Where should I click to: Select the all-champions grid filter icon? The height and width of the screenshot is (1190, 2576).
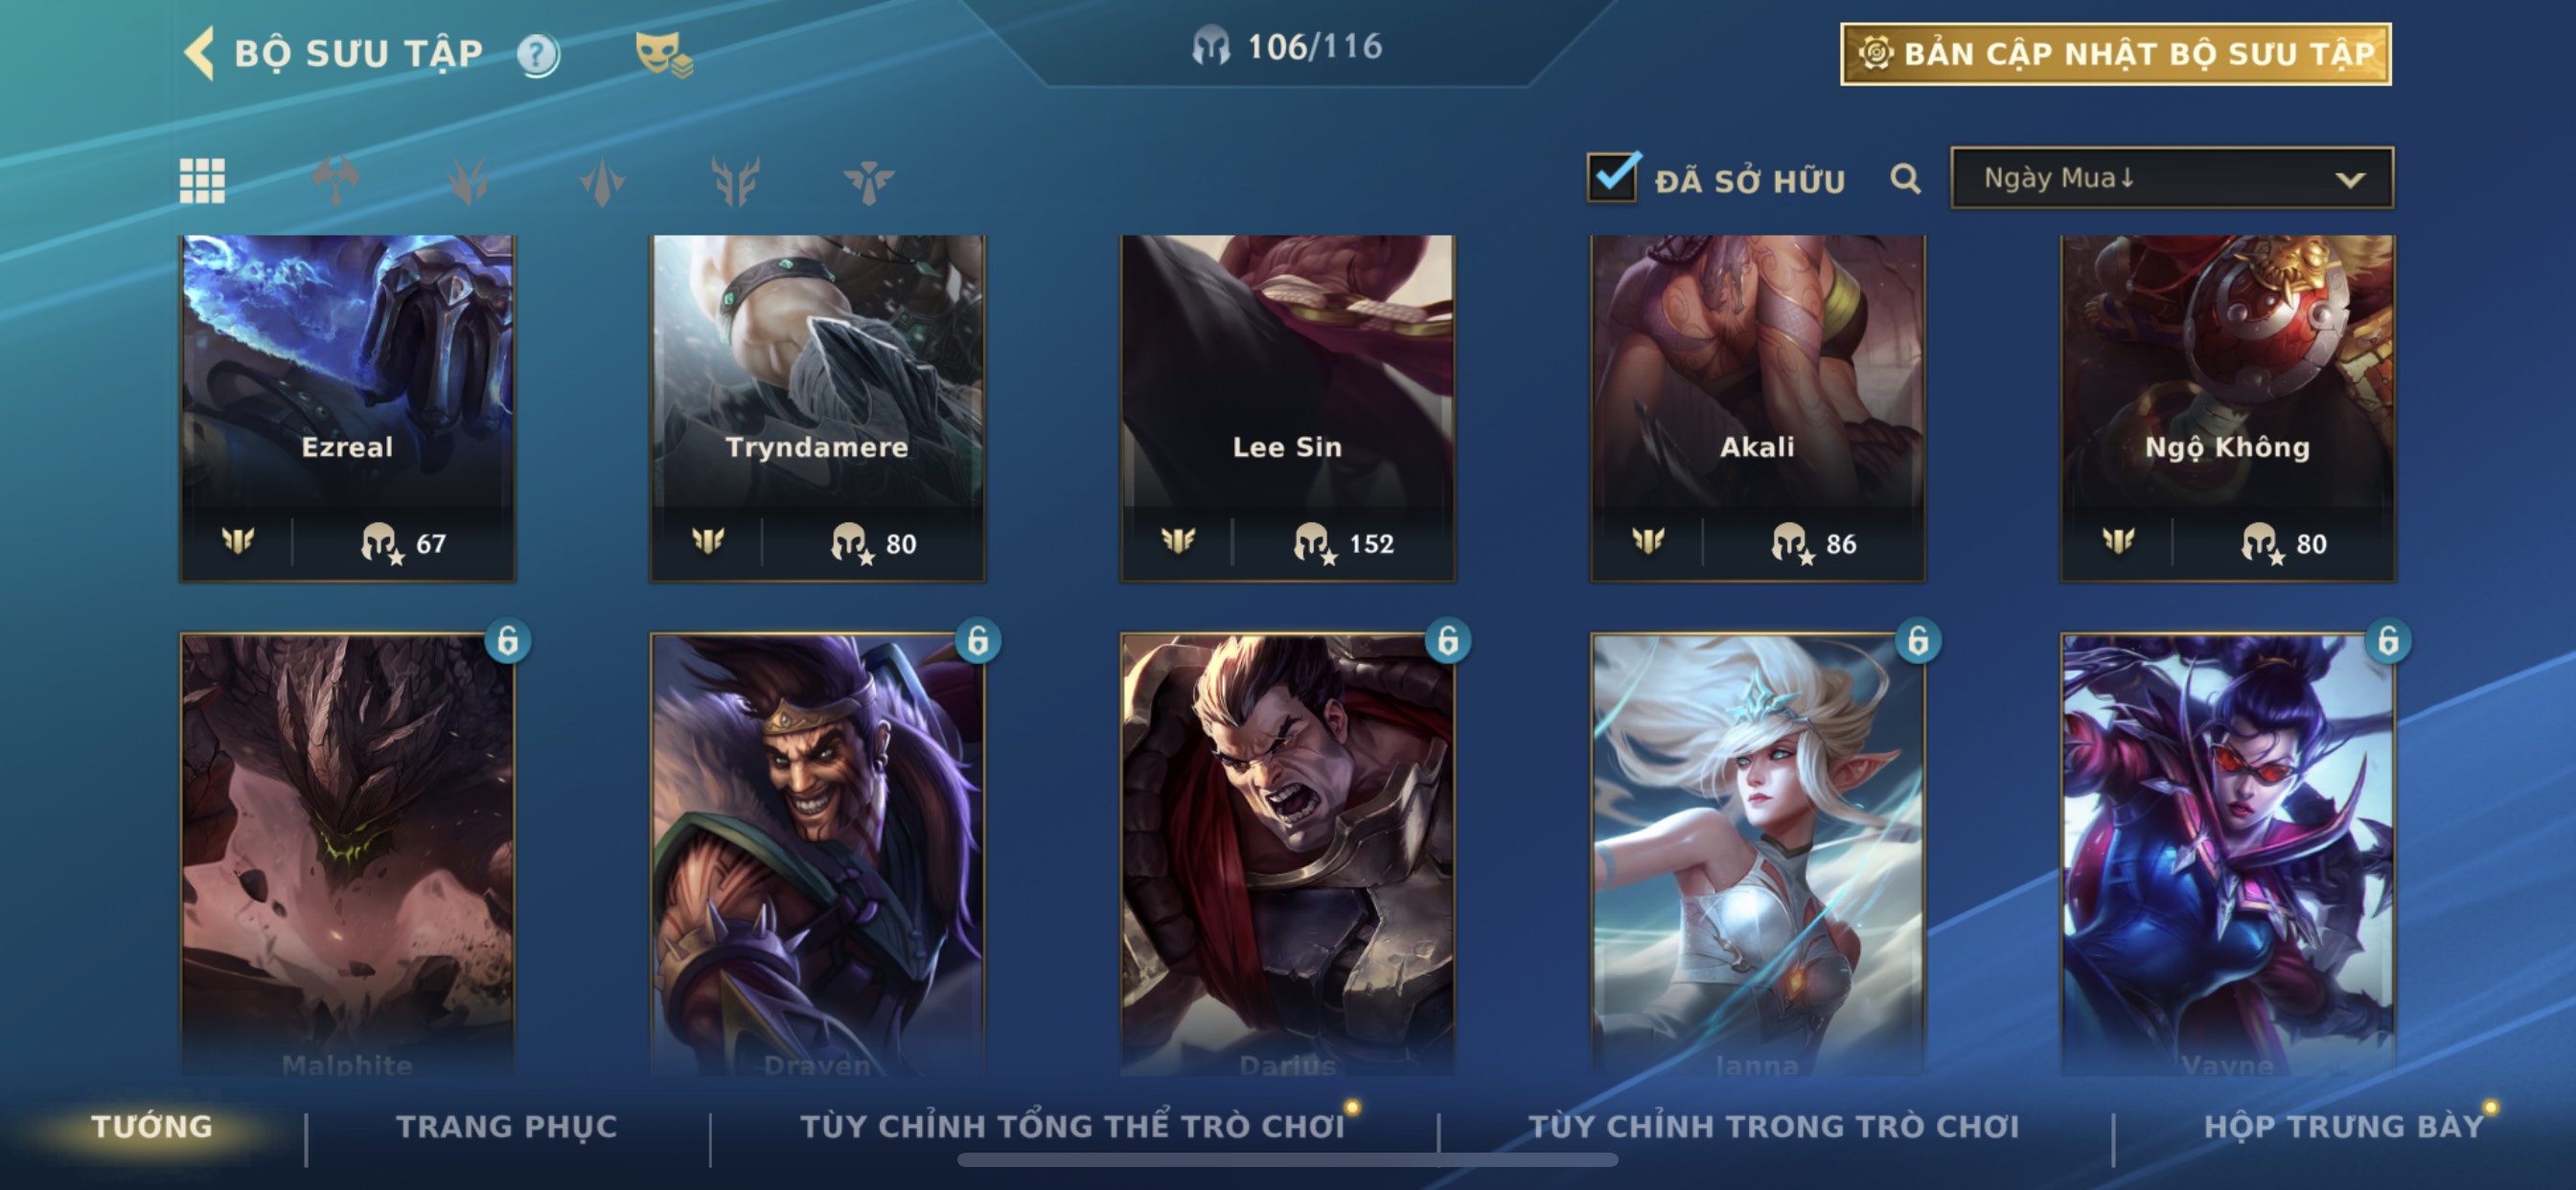pos(202,181)
